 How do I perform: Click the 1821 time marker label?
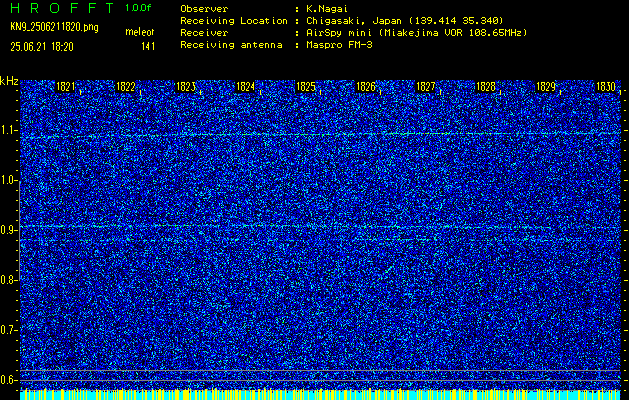(x=66, y=87)
